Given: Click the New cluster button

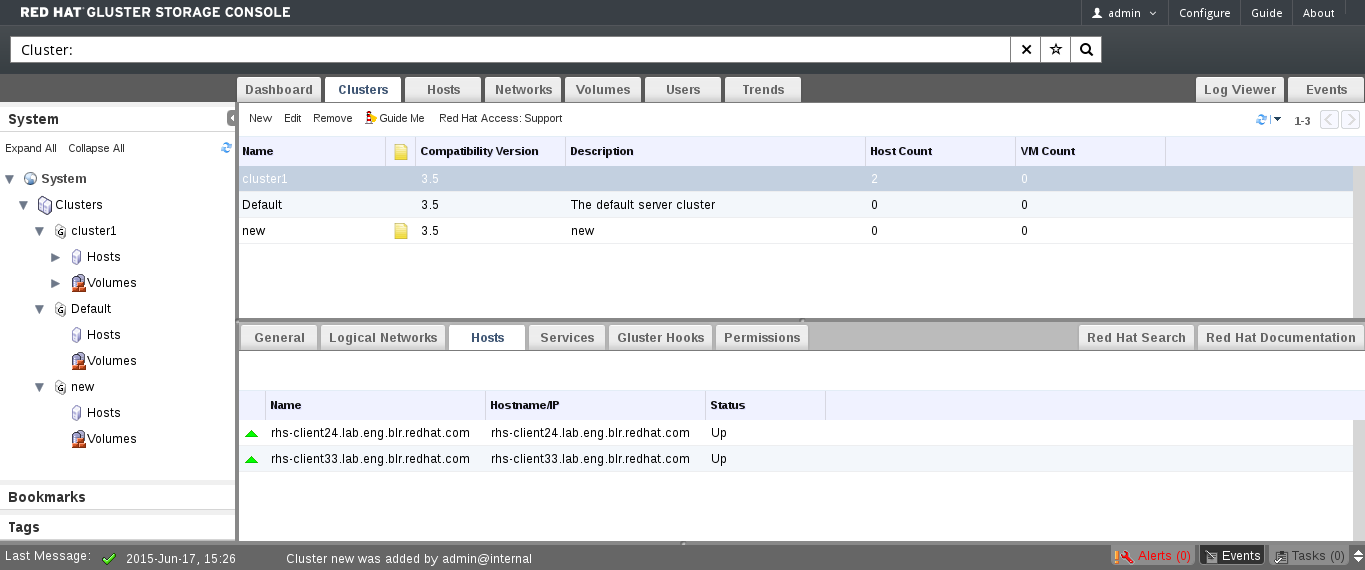Looking at the screenshot, I should tap(260, 118).
